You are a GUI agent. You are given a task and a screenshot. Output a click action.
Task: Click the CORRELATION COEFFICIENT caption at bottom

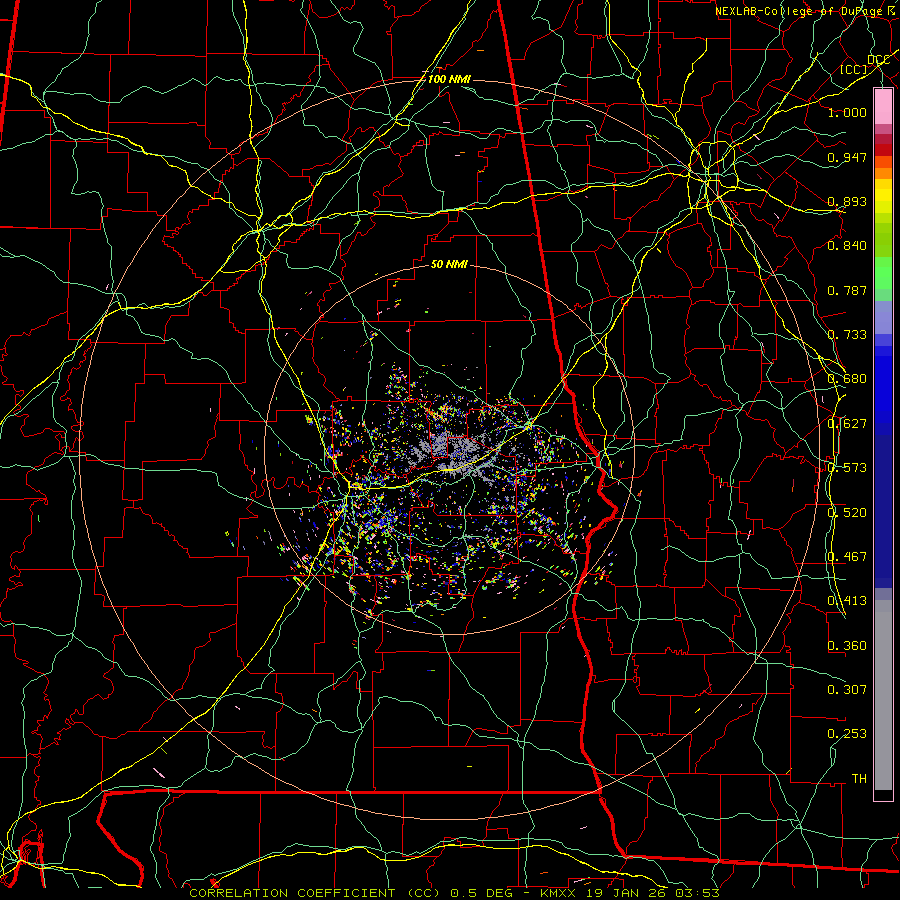coord(454,893)
